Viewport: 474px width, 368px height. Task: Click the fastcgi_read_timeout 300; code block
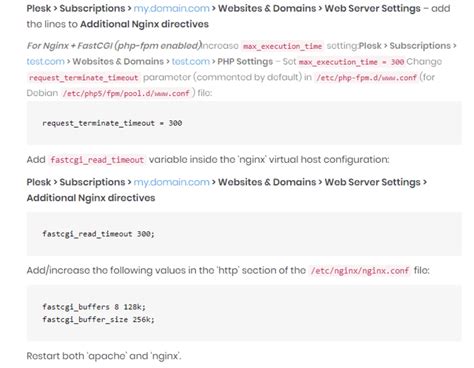[x=244, y=234]
